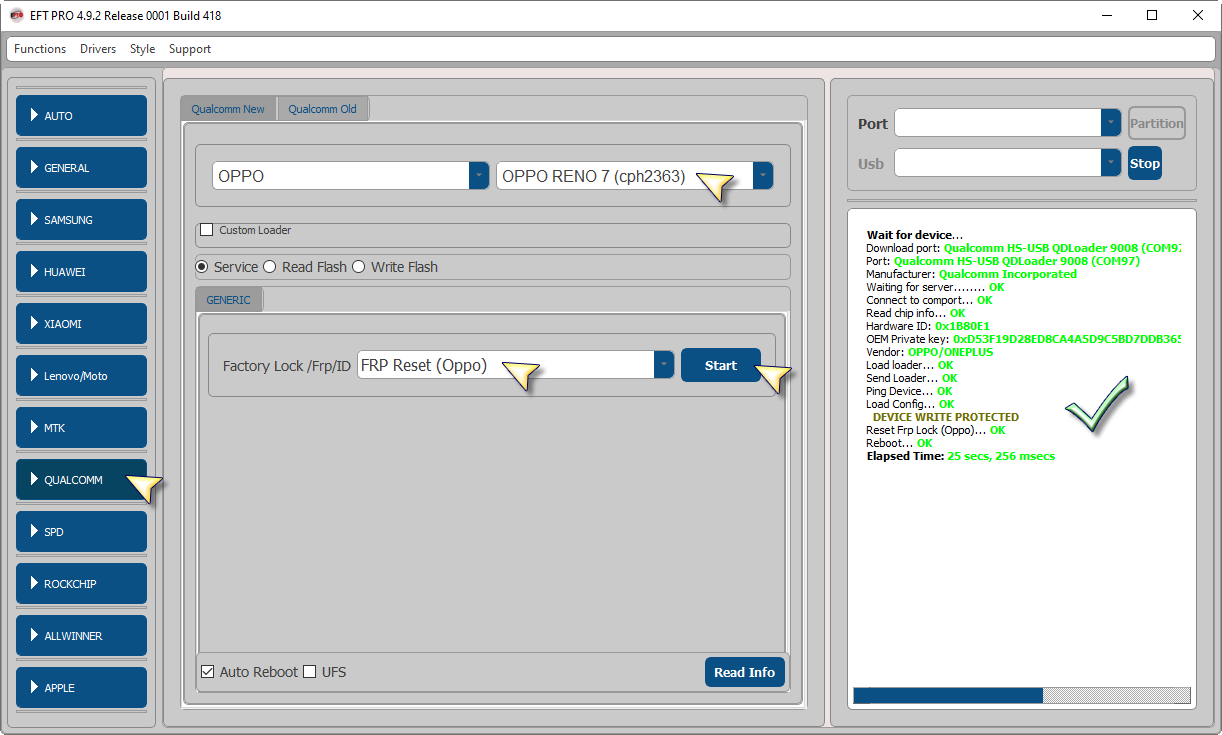Screen dimensions: 1222x735
Task: Click the 'Elapsed Time' log line
Action: pyautogui.click(x=961, y=456)
